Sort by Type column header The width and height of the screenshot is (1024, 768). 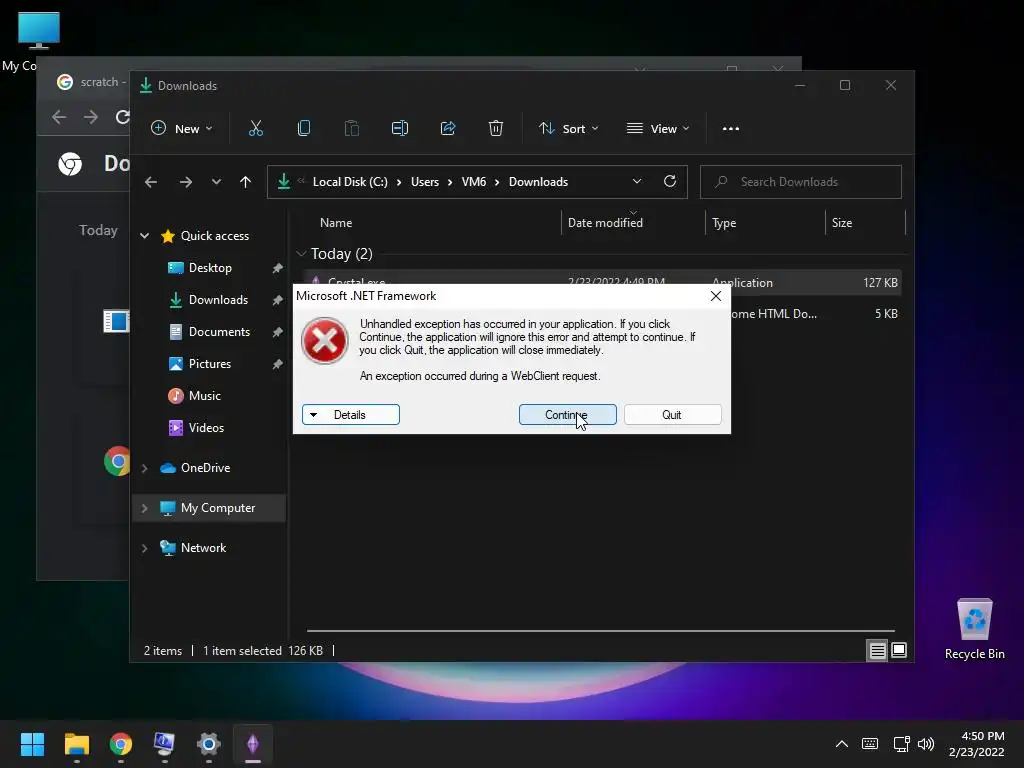[765, 223]
